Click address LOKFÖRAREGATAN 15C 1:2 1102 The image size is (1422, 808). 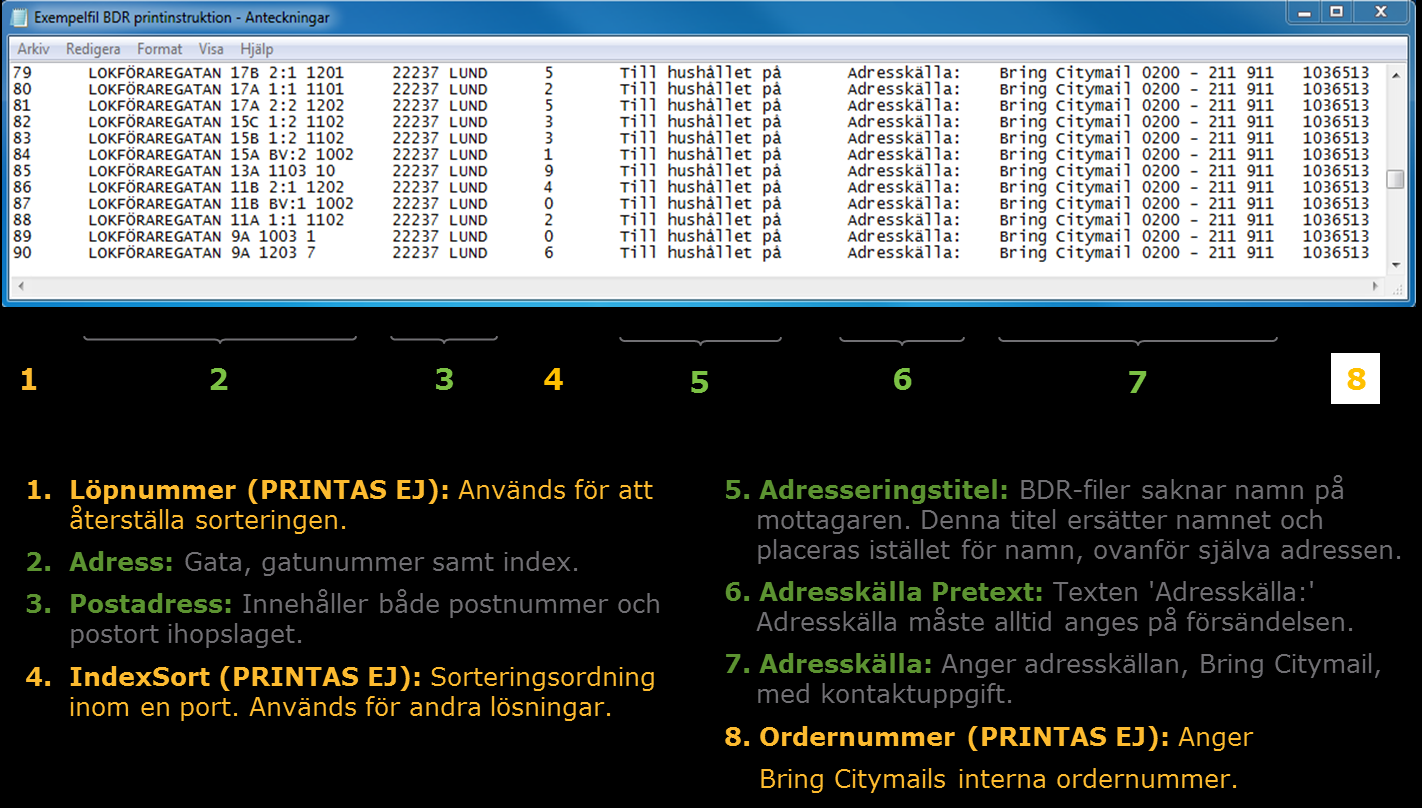coord(216,122)
